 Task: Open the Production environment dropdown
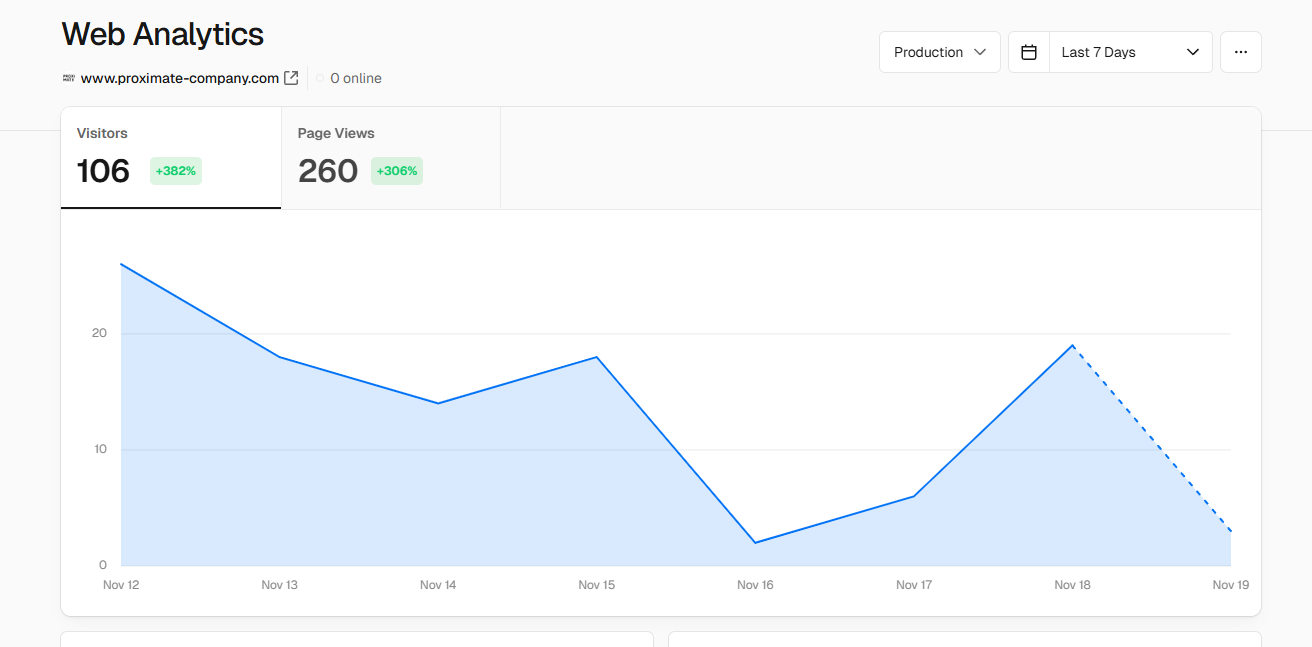click(x=938, y=51)
